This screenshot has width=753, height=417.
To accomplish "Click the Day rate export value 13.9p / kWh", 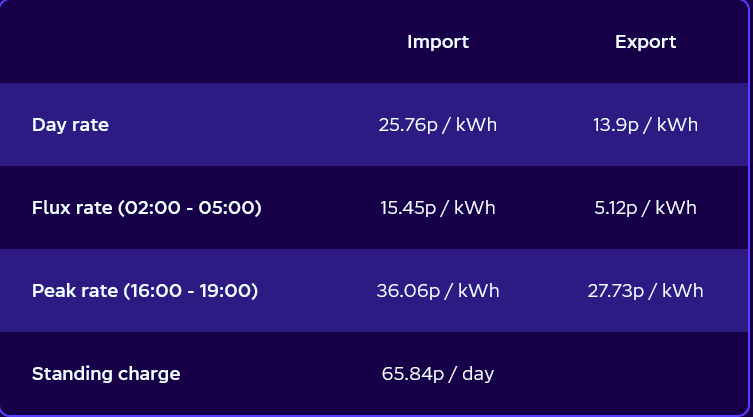I will coord(645,125).
